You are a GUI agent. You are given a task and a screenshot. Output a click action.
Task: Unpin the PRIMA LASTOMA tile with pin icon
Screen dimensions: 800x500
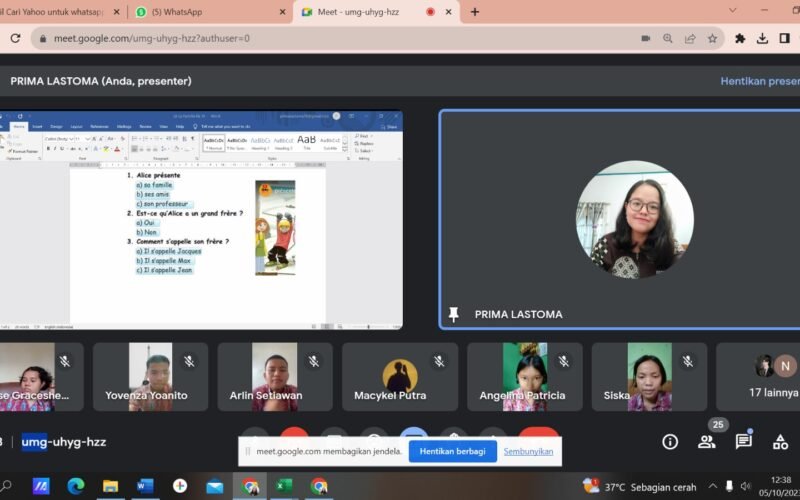(453, 314)
